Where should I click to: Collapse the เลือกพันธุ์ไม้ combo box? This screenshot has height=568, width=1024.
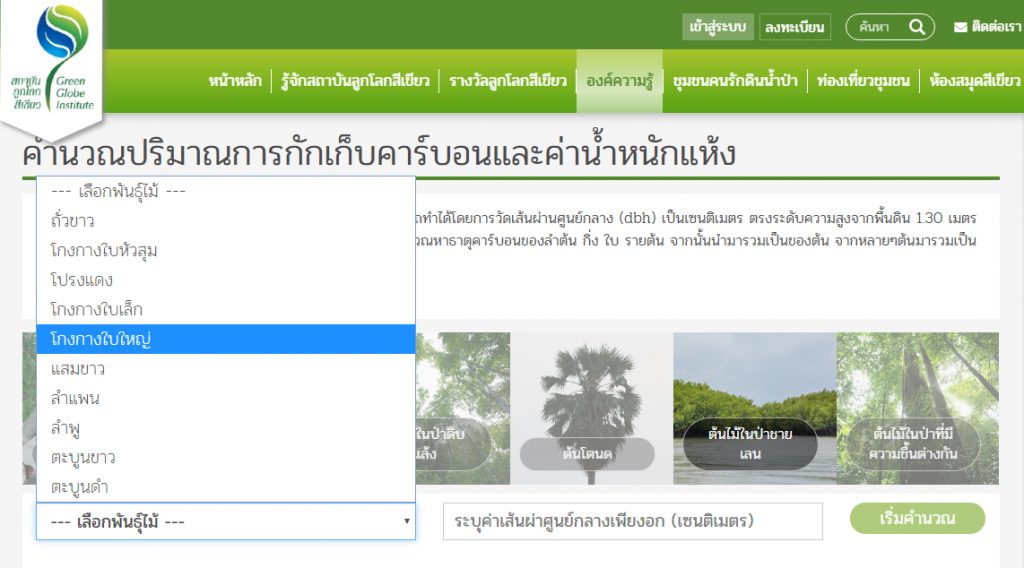(x=226, y=521)
